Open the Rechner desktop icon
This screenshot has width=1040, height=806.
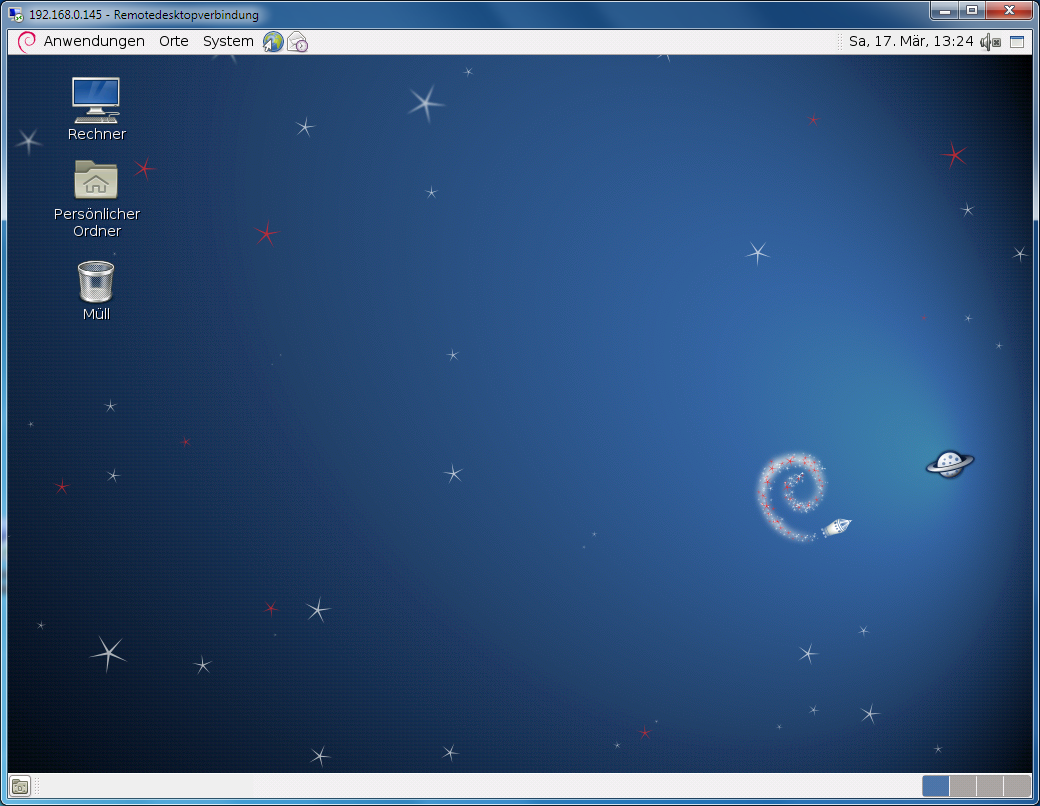coord(96,100)
